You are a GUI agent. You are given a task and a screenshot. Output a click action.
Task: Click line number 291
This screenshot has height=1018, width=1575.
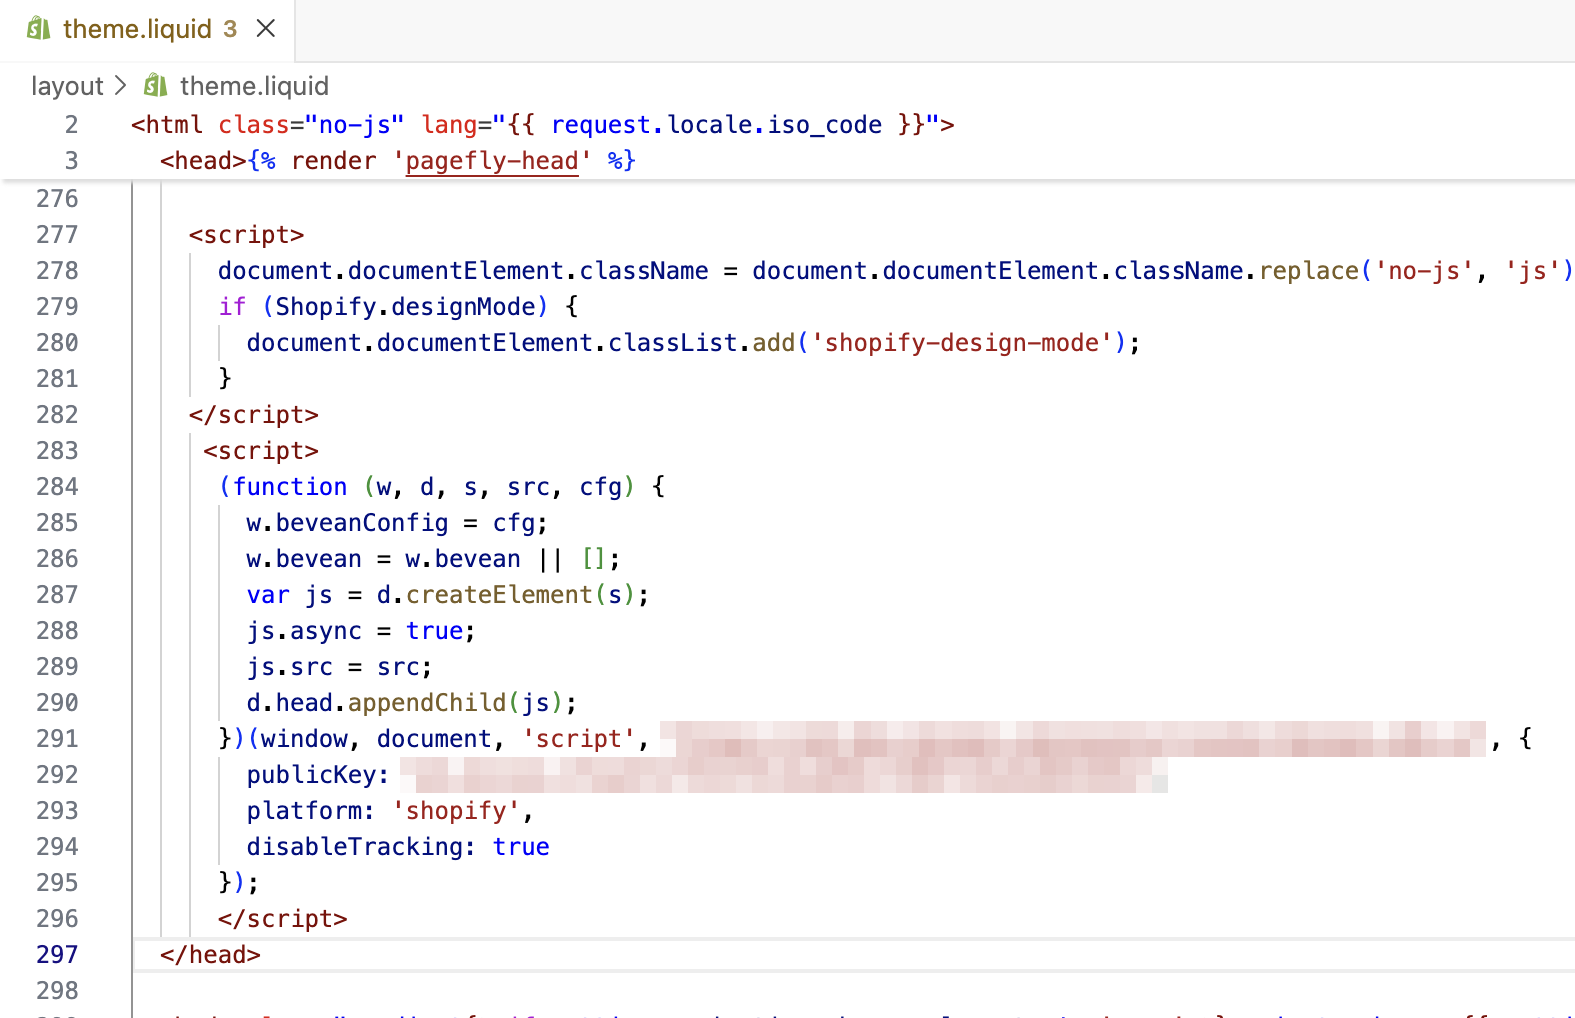point(57,739)
